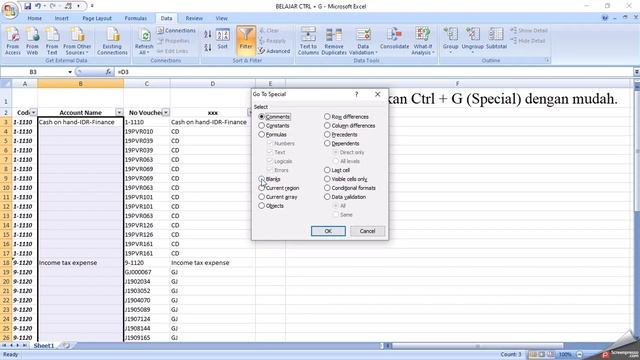Open the View ribbon tab
Viewport: 640px width, 360px height.
pos(222,18)
